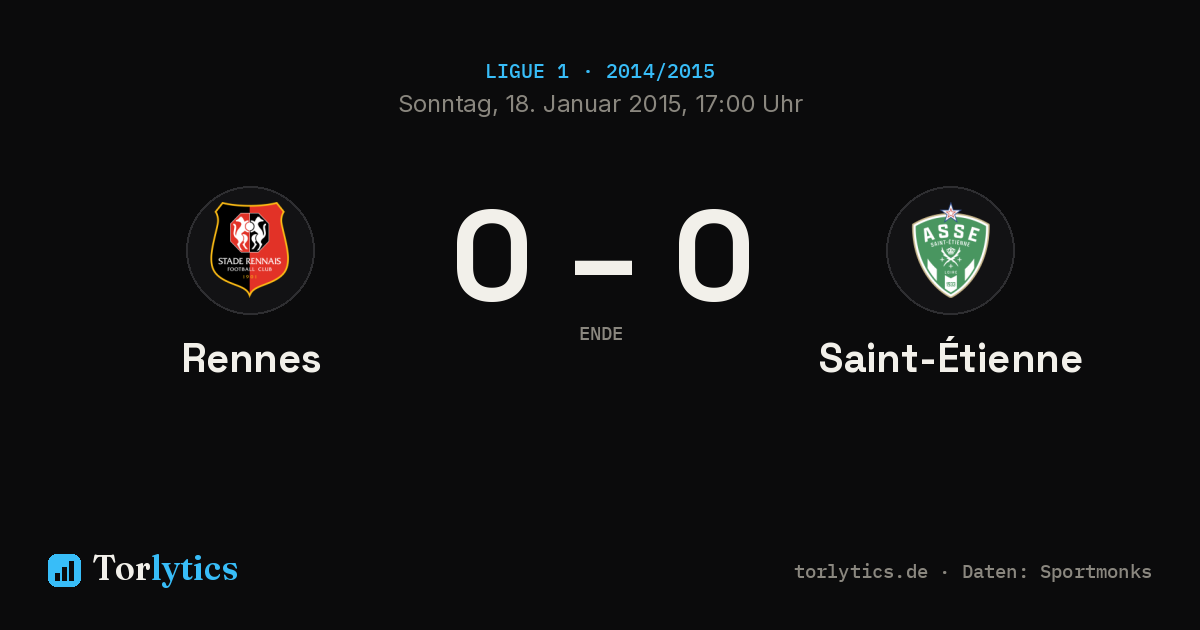
Task: Open the Torlytics wordmark
Action: 165,569
